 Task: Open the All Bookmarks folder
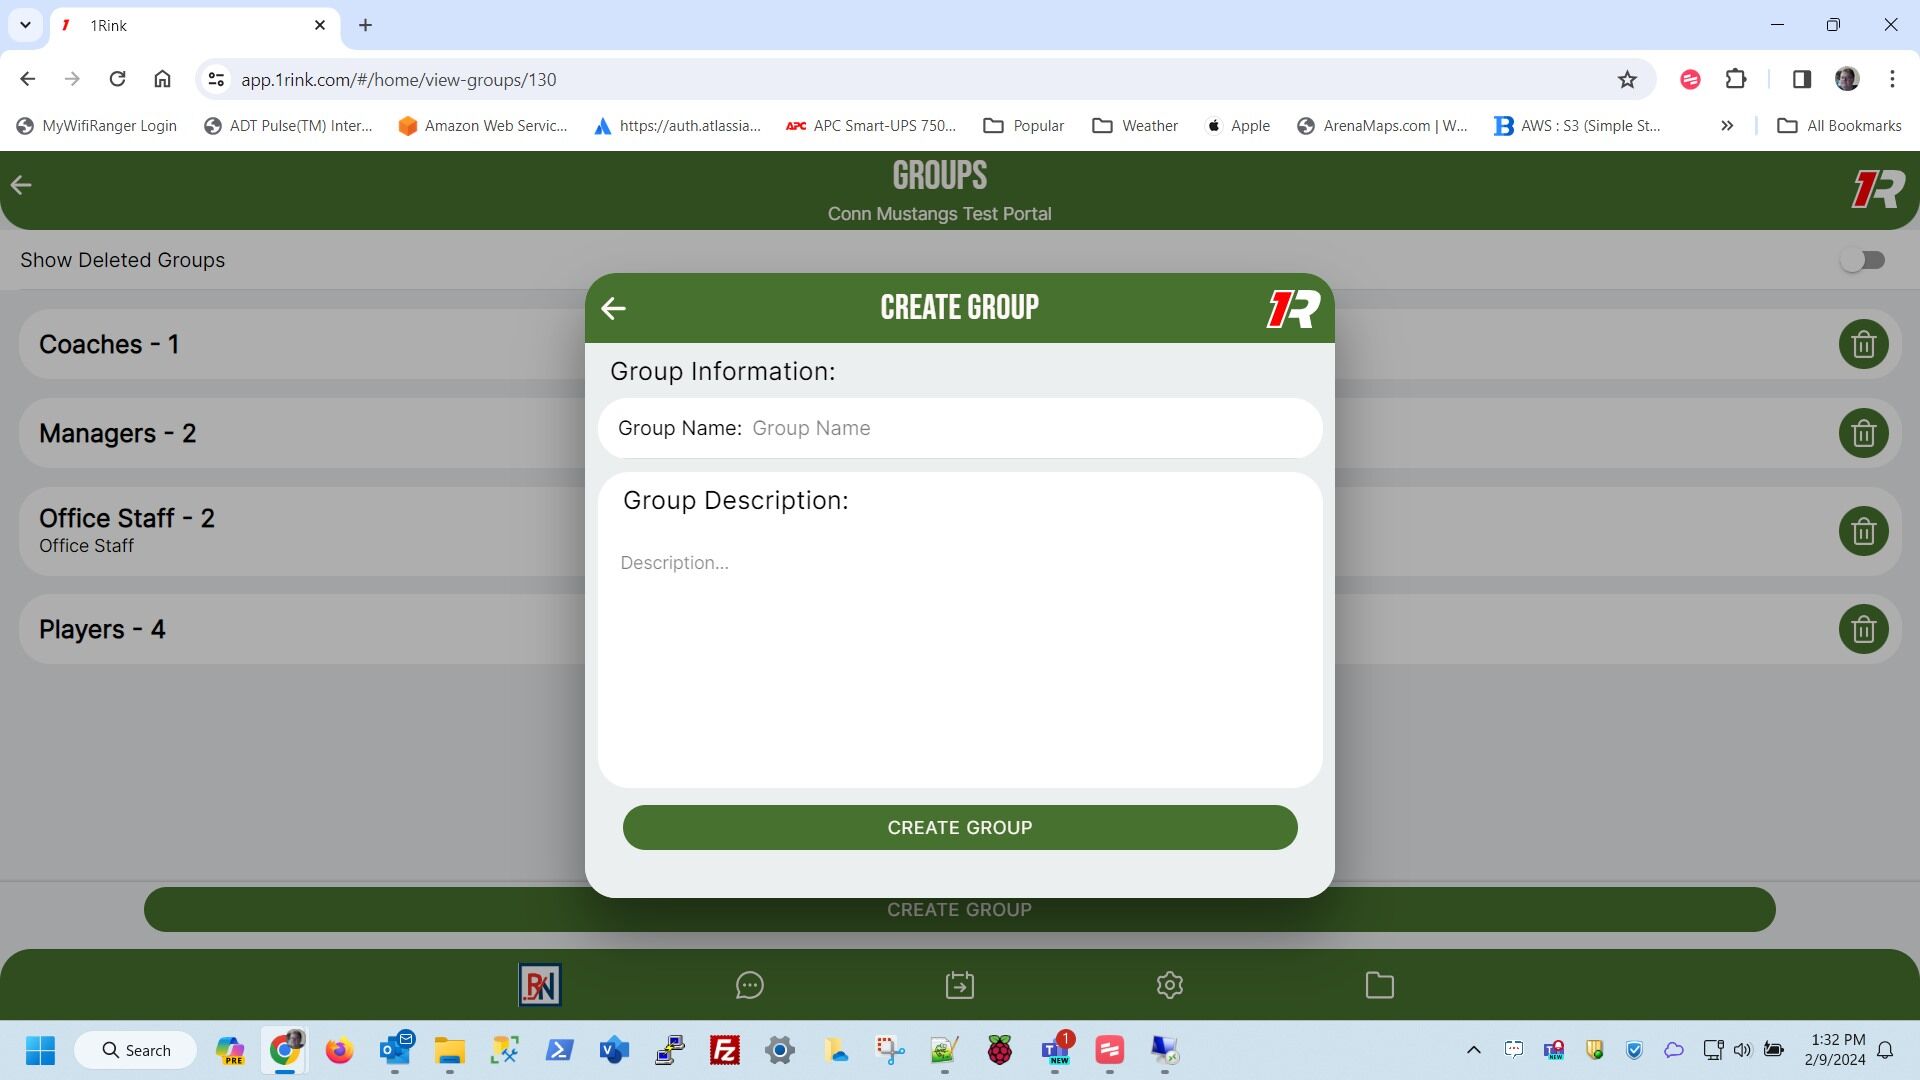coord(1839,126)
